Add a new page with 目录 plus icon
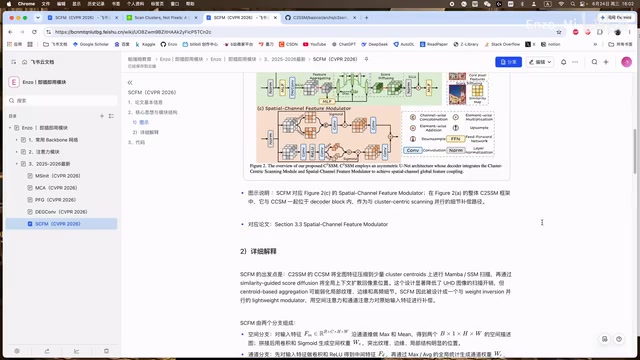Viewport: 640px width, 360px height. click(102, 116)
